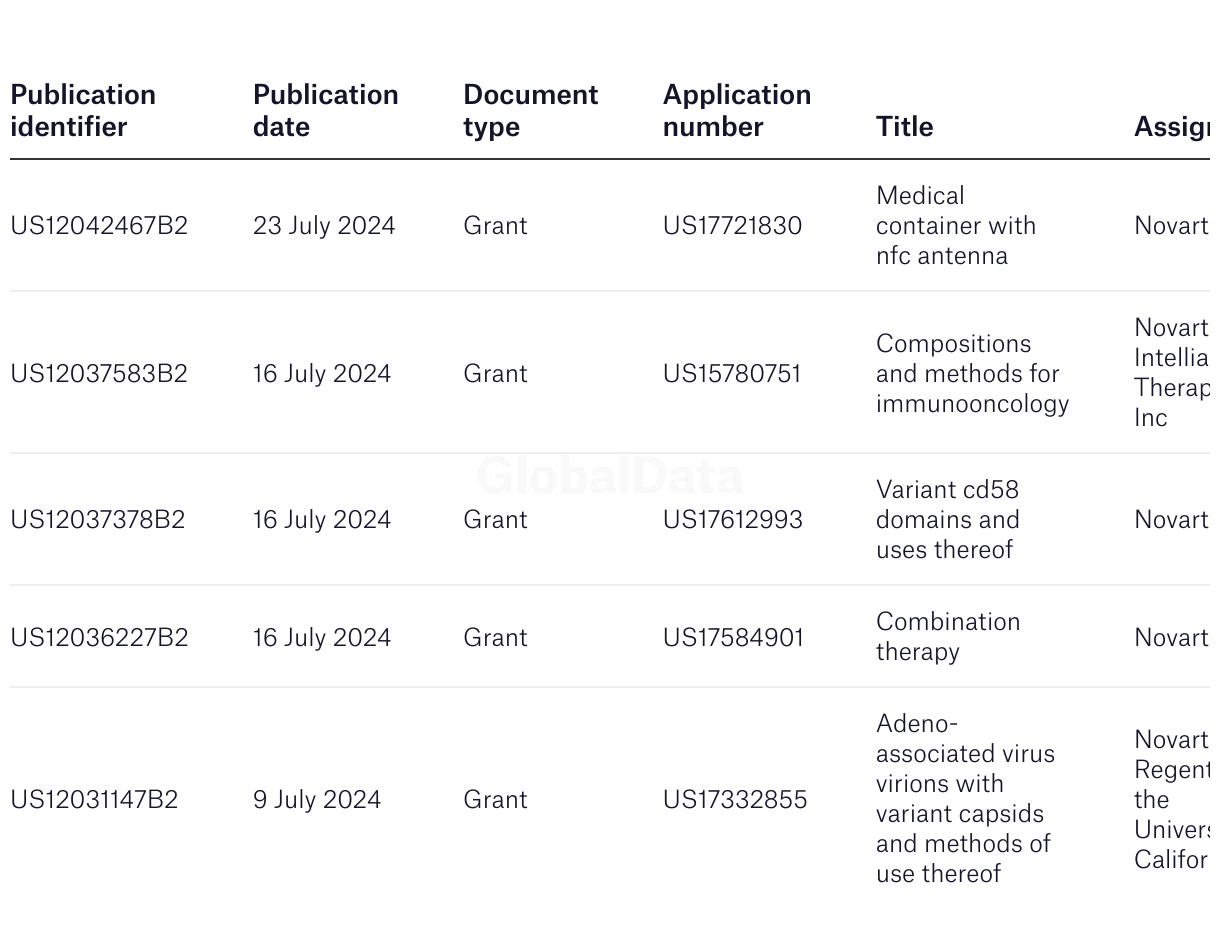Select the Title column header

click(x=904, y=126)
